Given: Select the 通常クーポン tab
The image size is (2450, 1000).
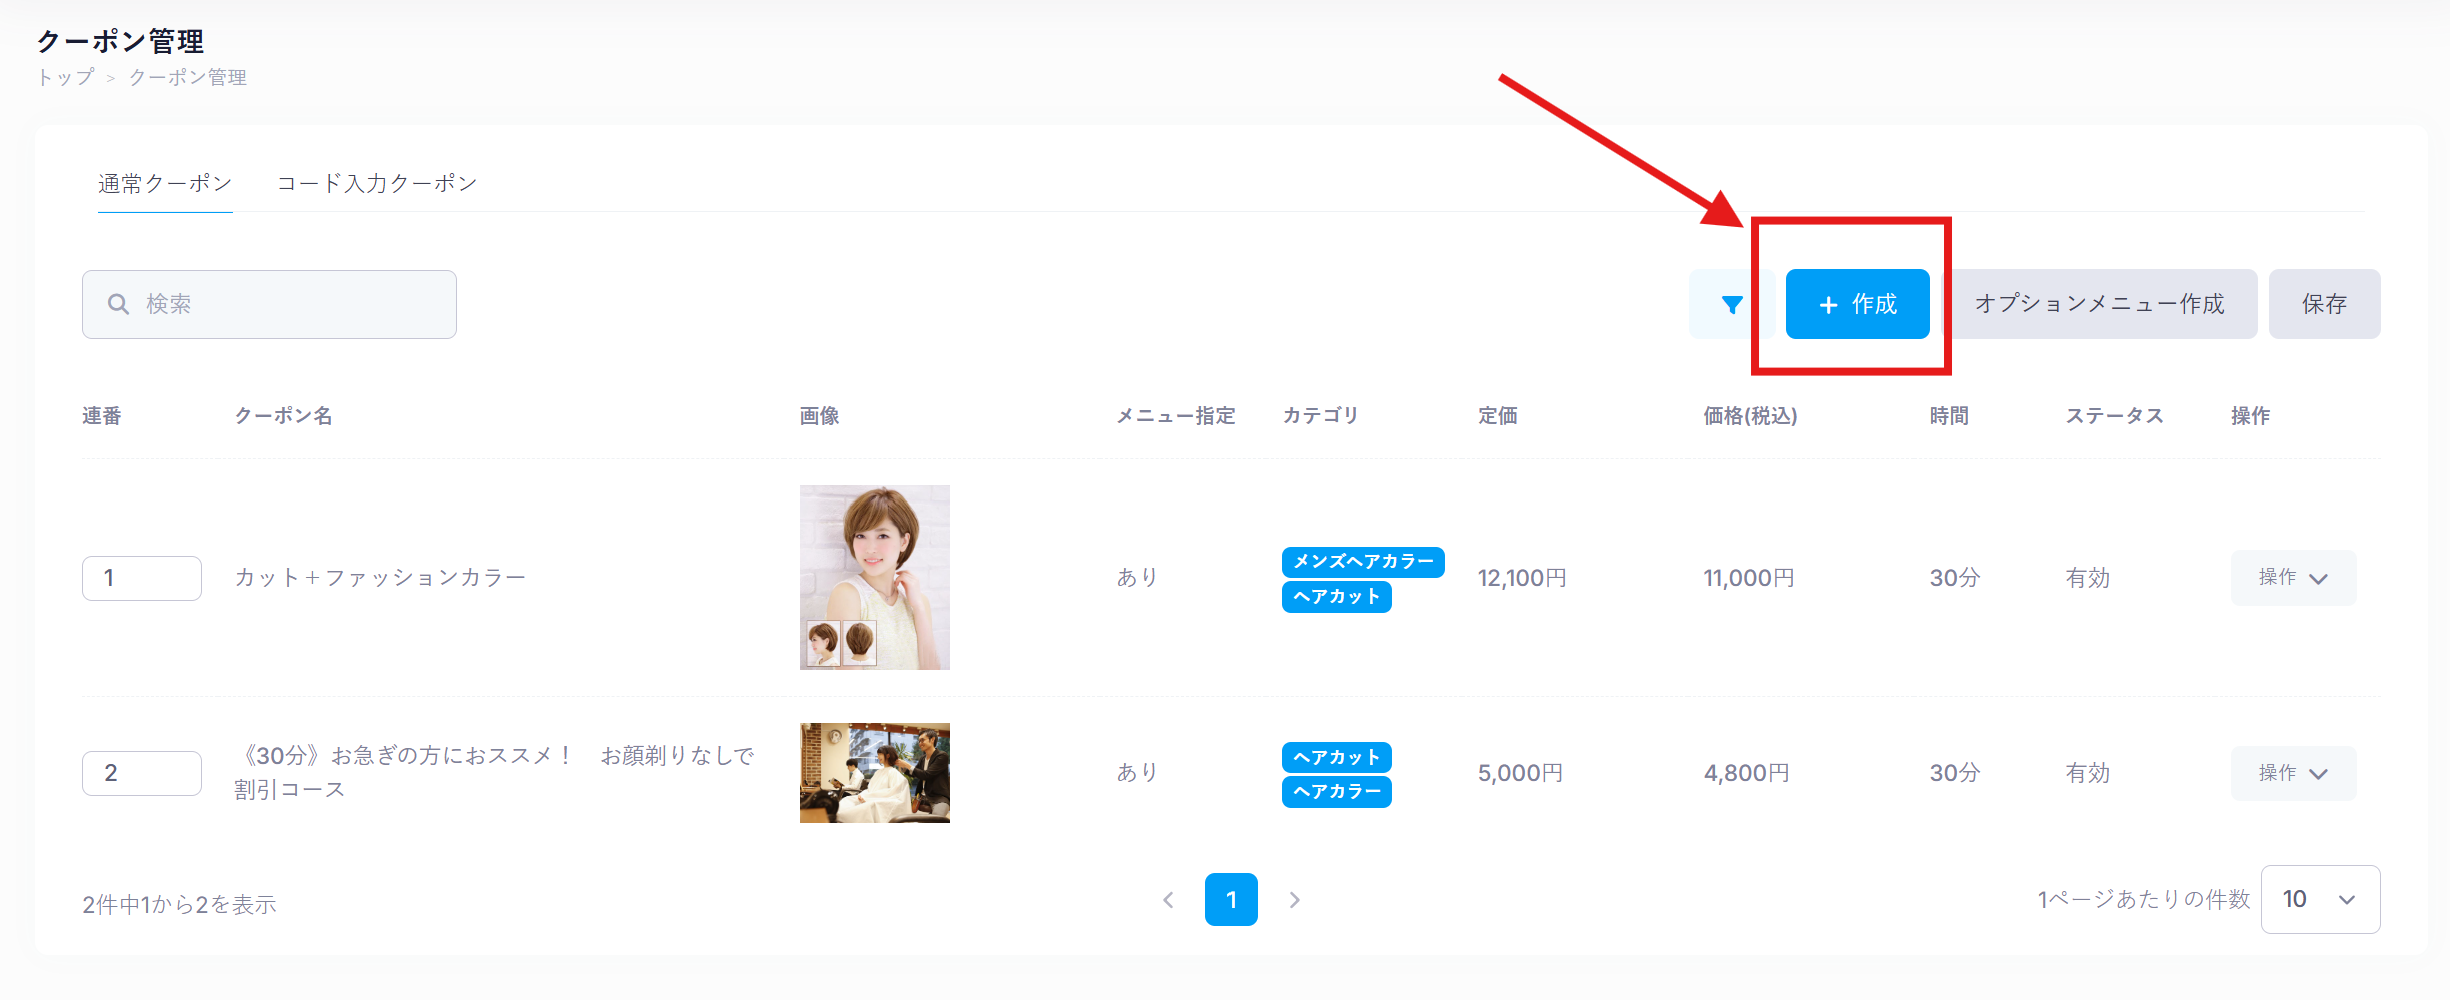Looking at the screenshot, I should click(x=165, y=184).
